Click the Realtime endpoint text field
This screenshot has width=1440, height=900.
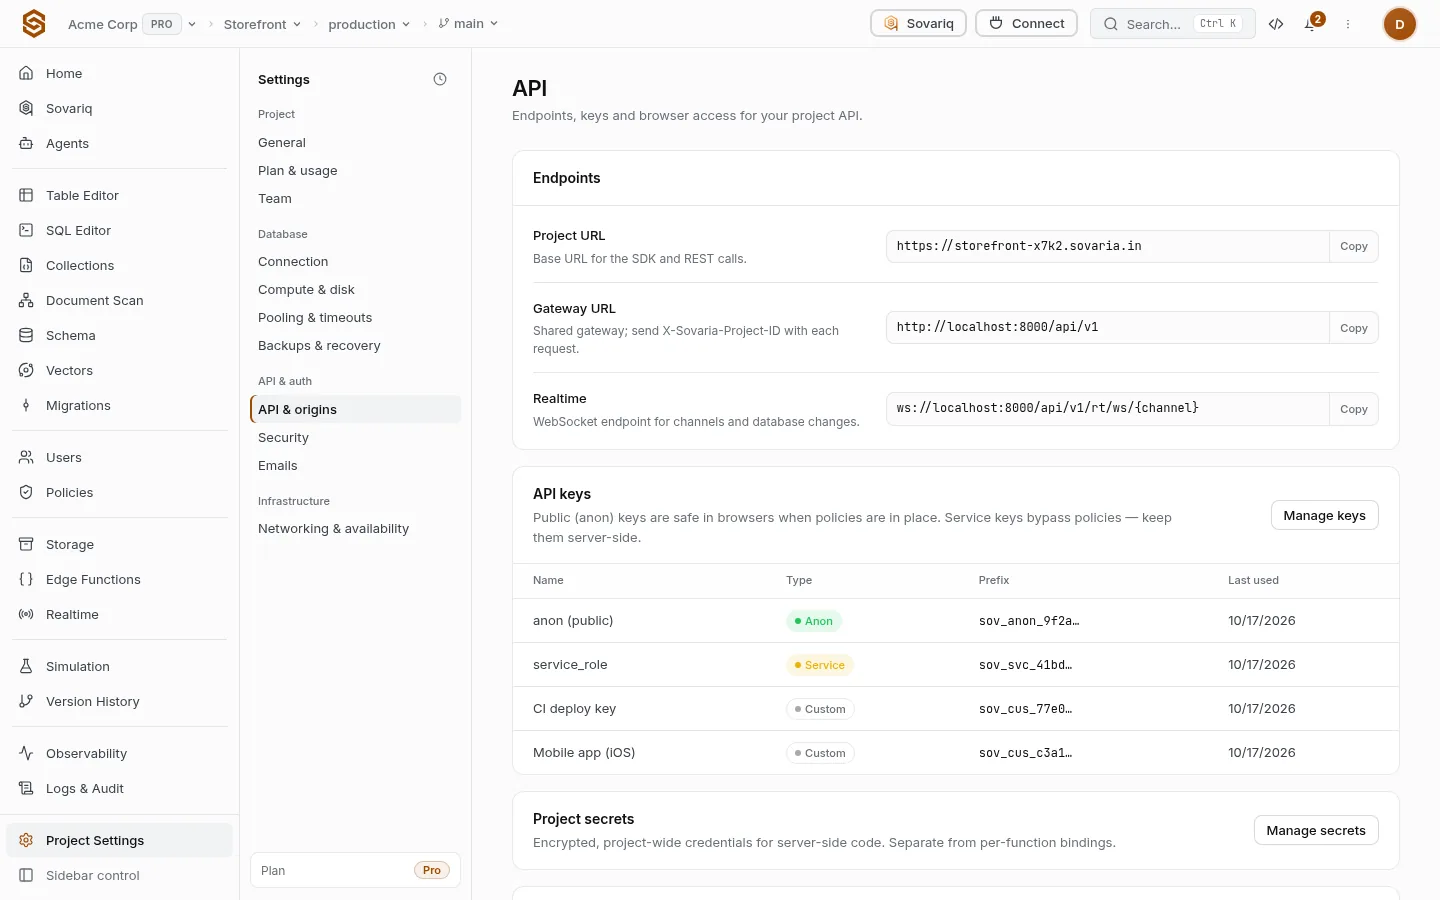click(x=1107, y=409)
